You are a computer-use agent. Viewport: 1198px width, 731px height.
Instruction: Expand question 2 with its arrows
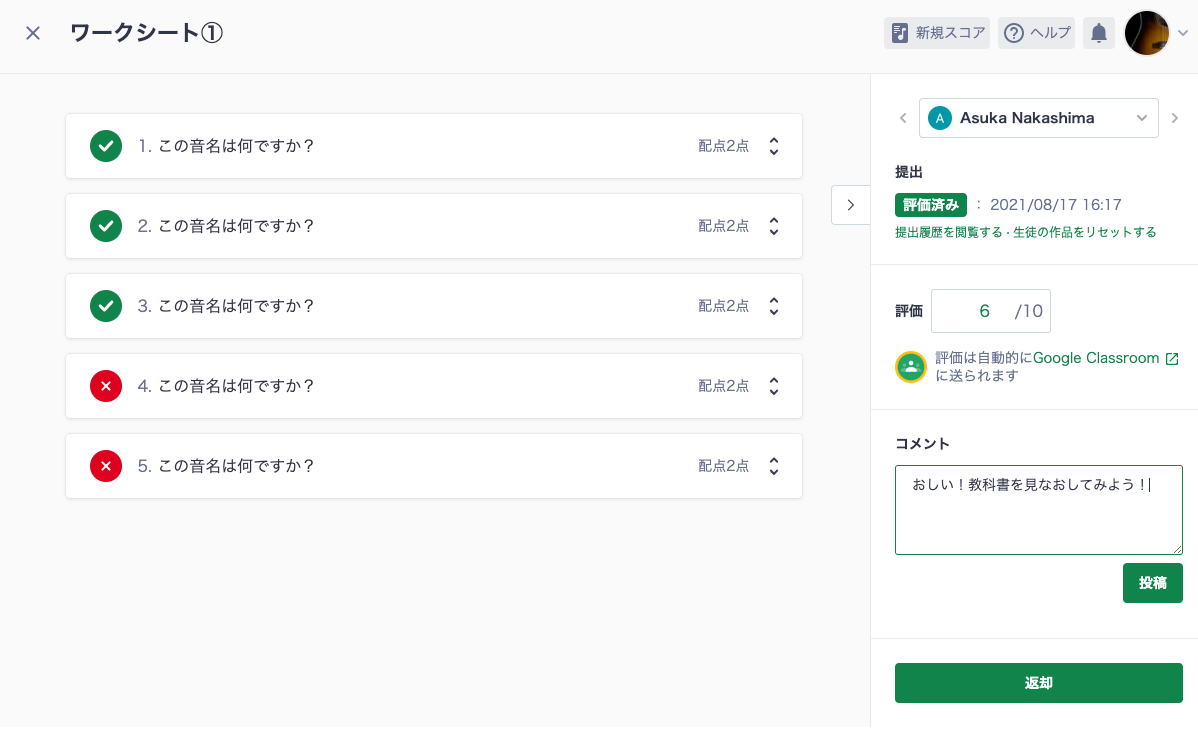pyautogui.click(x=774, y=226)
